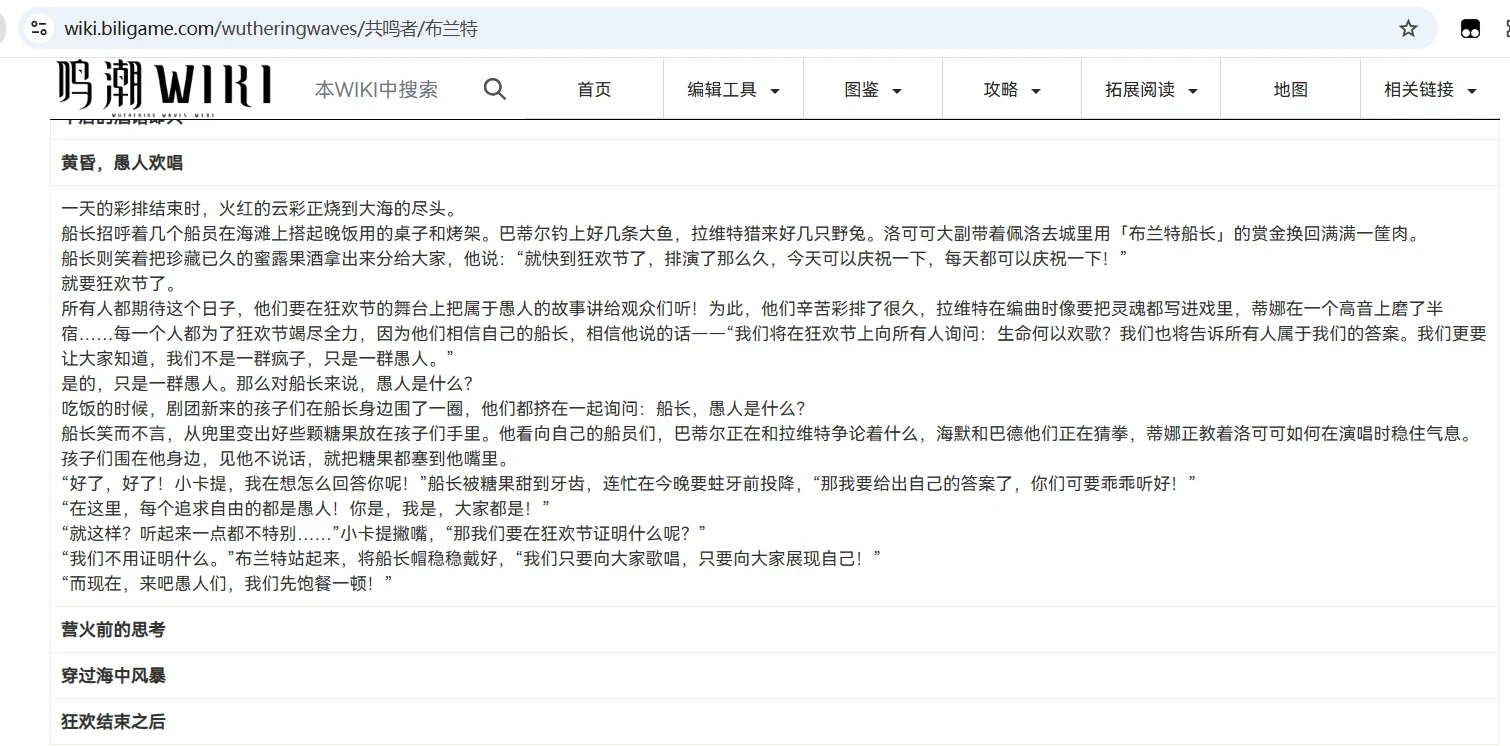Open the site information icon beside URL

[39, 29]
